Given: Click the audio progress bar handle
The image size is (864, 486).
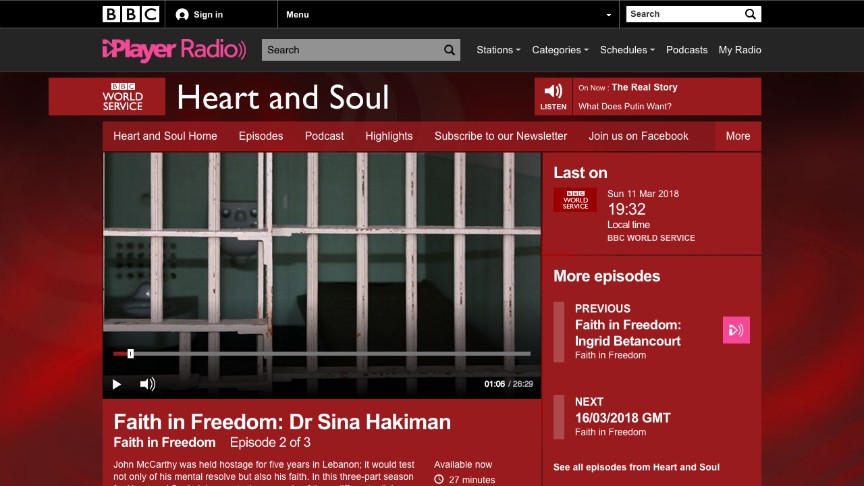Looking at the screenshot, I should pyautogui.click(x=131, y=354).
